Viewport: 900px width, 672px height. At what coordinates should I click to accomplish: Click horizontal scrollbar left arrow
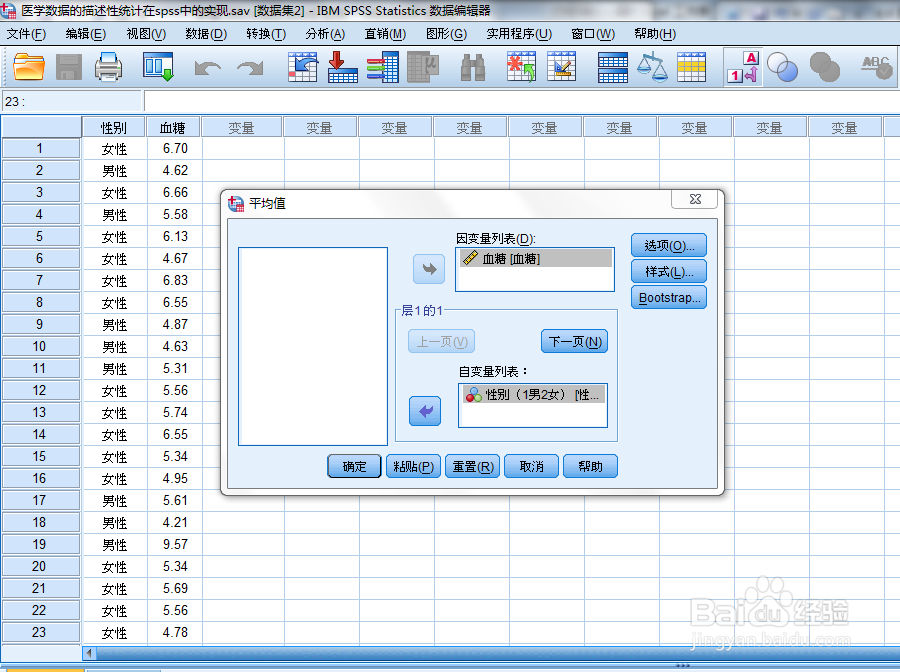coord(88,653)
